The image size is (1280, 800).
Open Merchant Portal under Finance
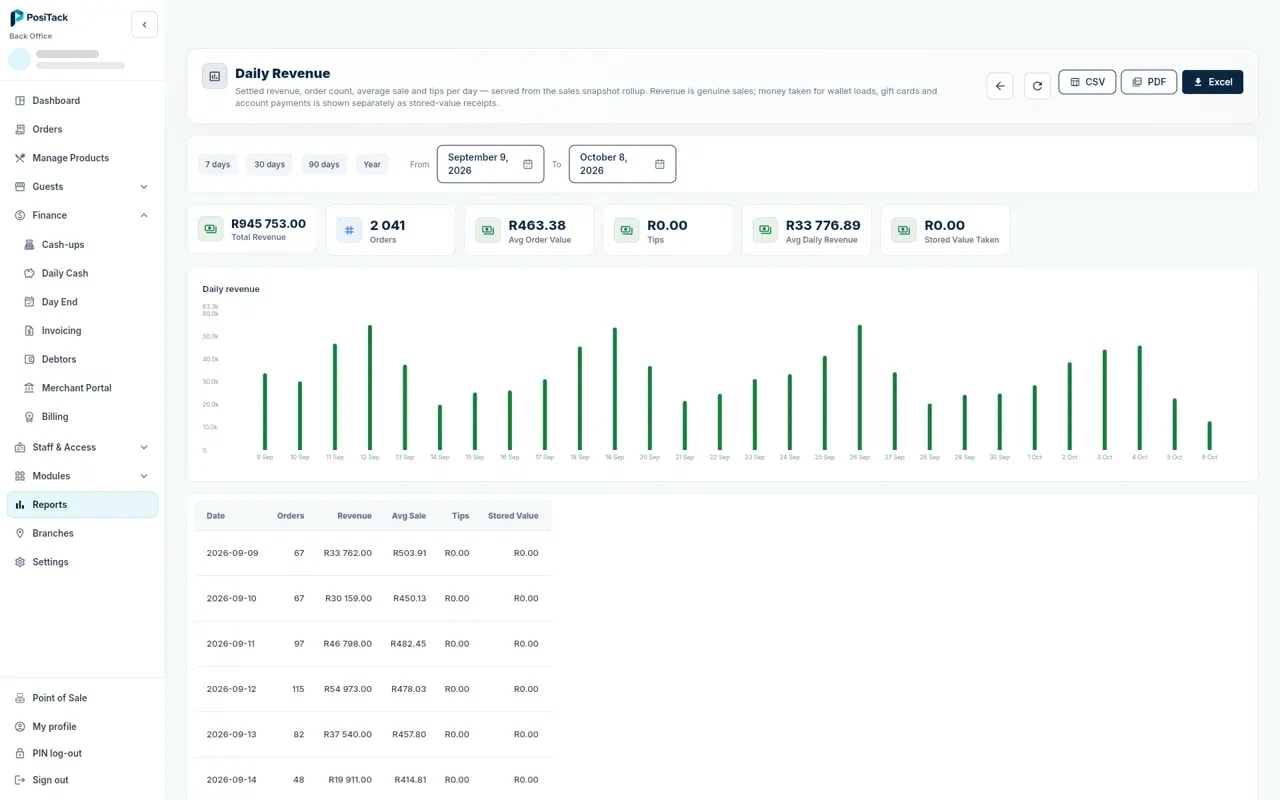pos(86,388)
